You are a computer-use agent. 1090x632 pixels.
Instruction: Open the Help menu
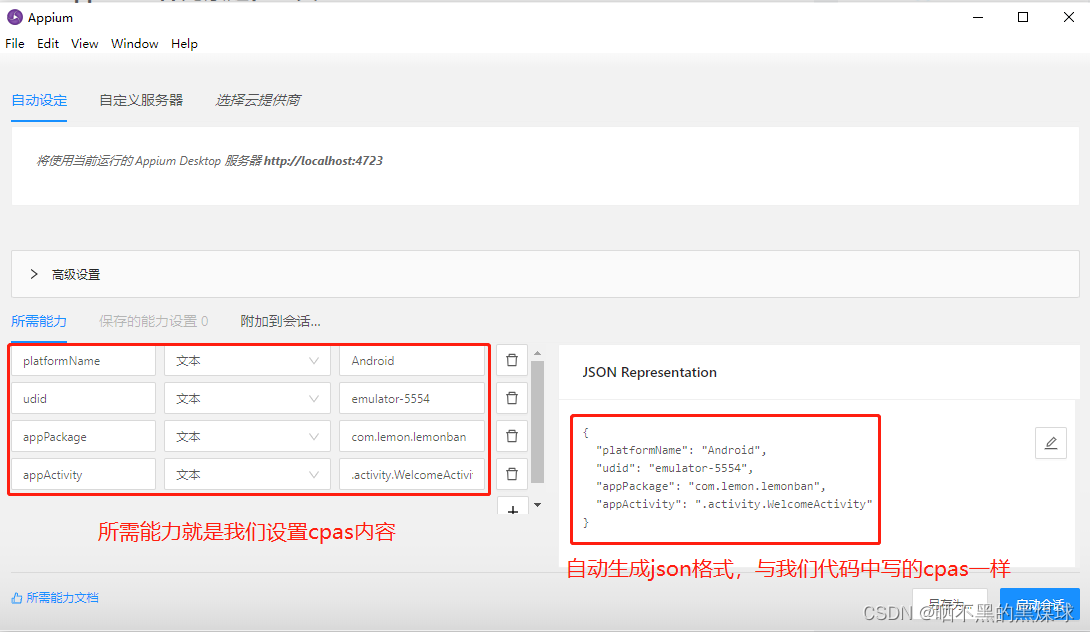pos(184,44)
